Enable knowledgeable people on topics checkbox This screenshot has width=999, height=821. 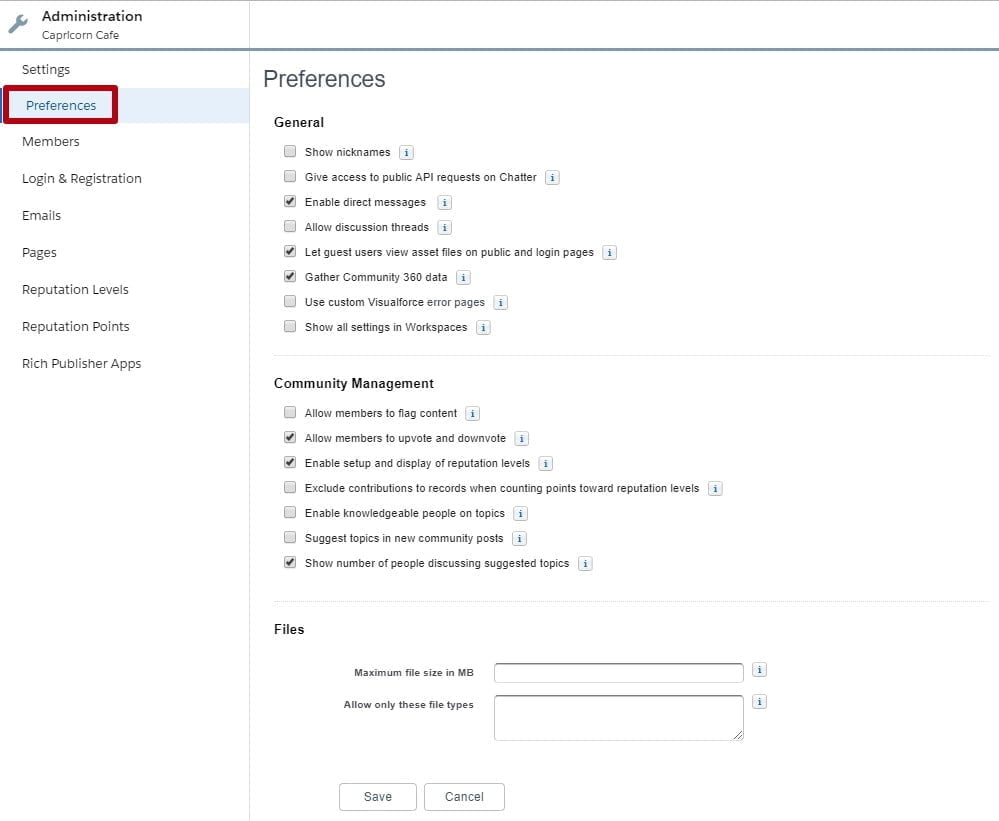tap(290, 512)
